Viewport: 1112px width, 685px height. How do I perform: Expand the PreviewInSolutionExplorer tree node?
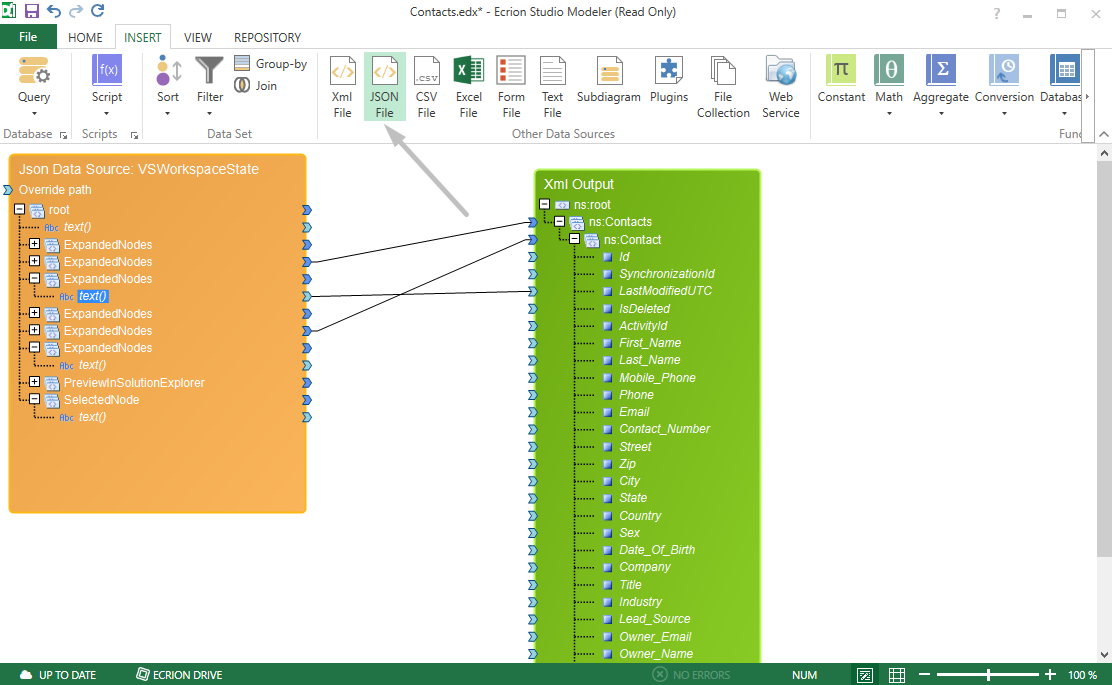pyautogui.click(x=33, y=382)
